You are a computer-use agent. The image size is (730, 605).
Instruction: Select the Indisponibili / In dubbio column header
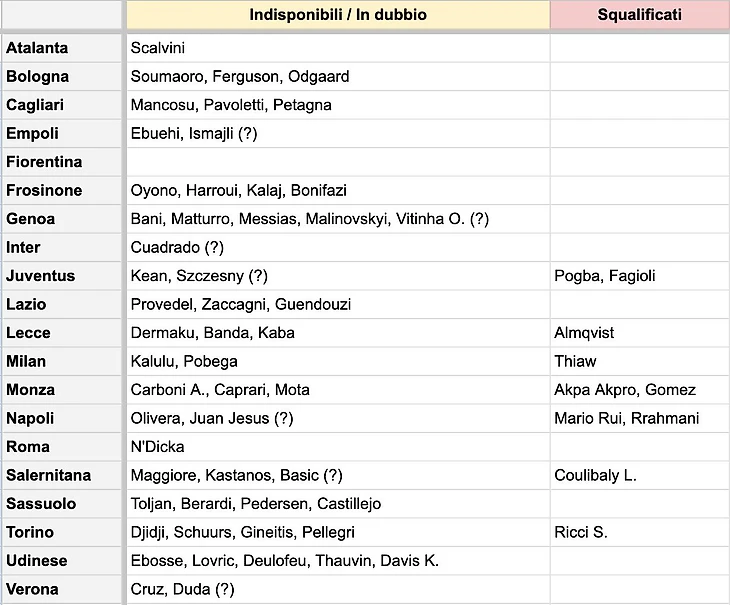pyautogui.click(x=338, y=14)
